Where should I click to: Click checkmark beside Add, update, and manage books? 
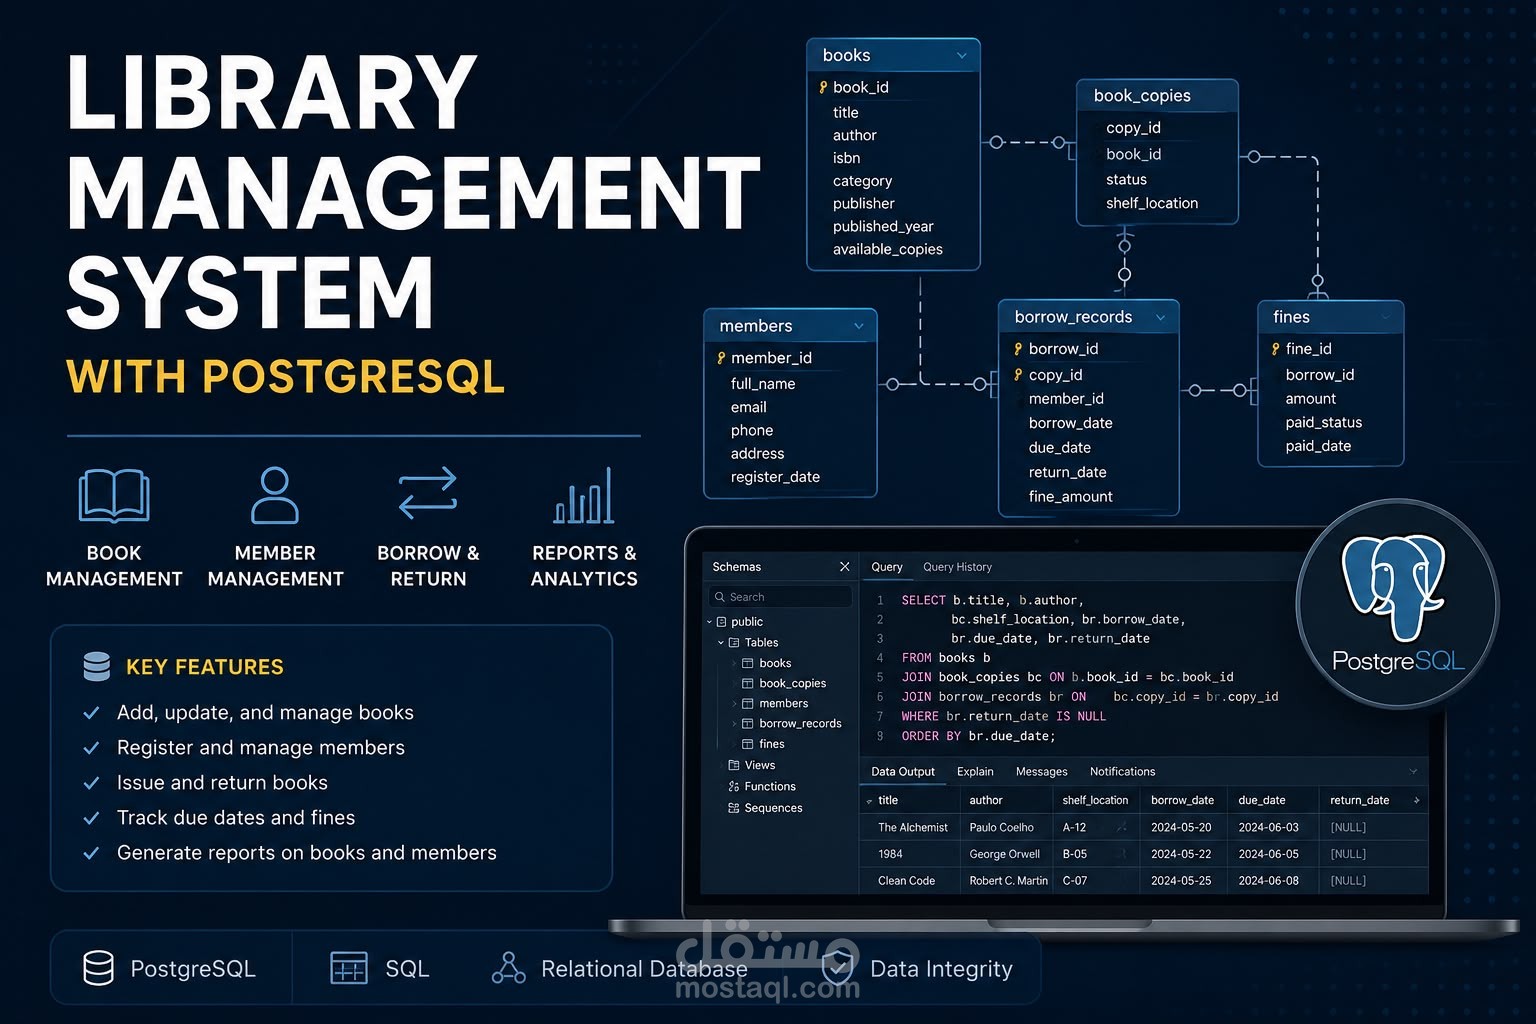(x=91, y=713)
